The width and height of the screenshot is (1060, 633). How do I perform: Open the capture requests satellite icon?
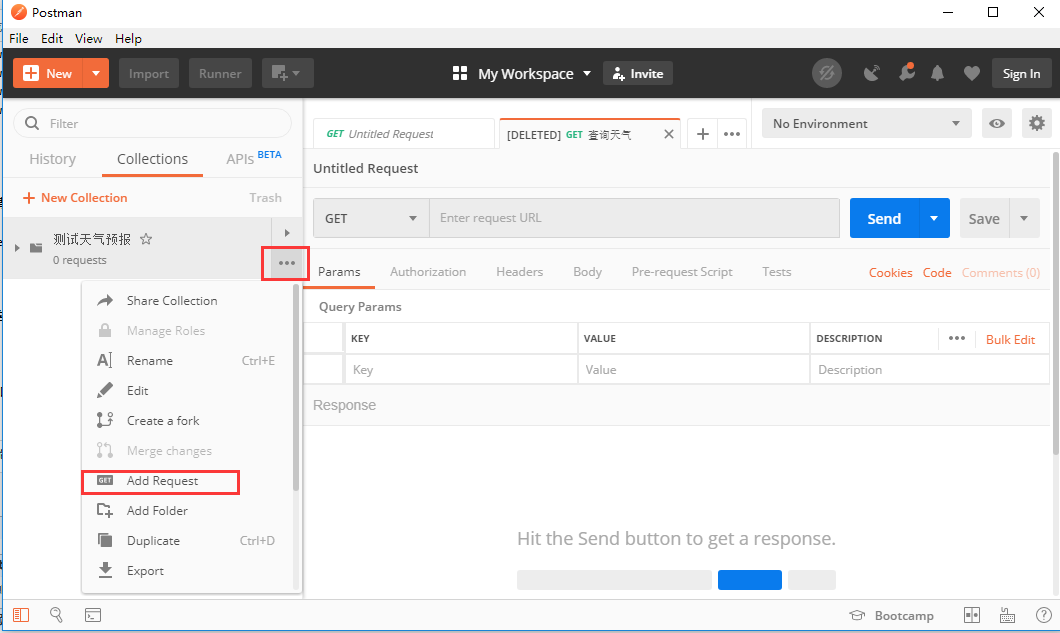coord(871,73)
